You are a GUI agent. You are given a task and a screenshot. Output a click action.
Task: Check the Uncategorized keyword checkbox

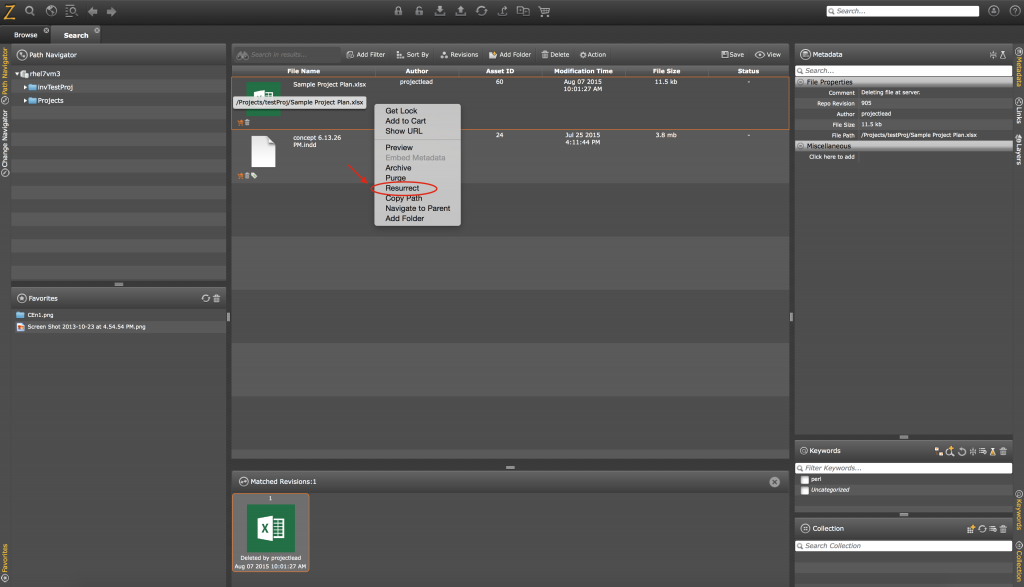point(805,490)
